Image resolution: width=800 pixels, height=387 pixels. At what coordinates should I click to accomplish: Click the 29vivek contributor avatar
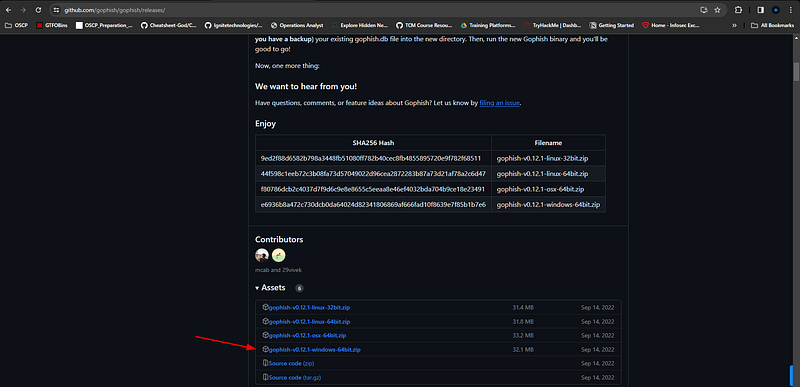tap(279, 255)
